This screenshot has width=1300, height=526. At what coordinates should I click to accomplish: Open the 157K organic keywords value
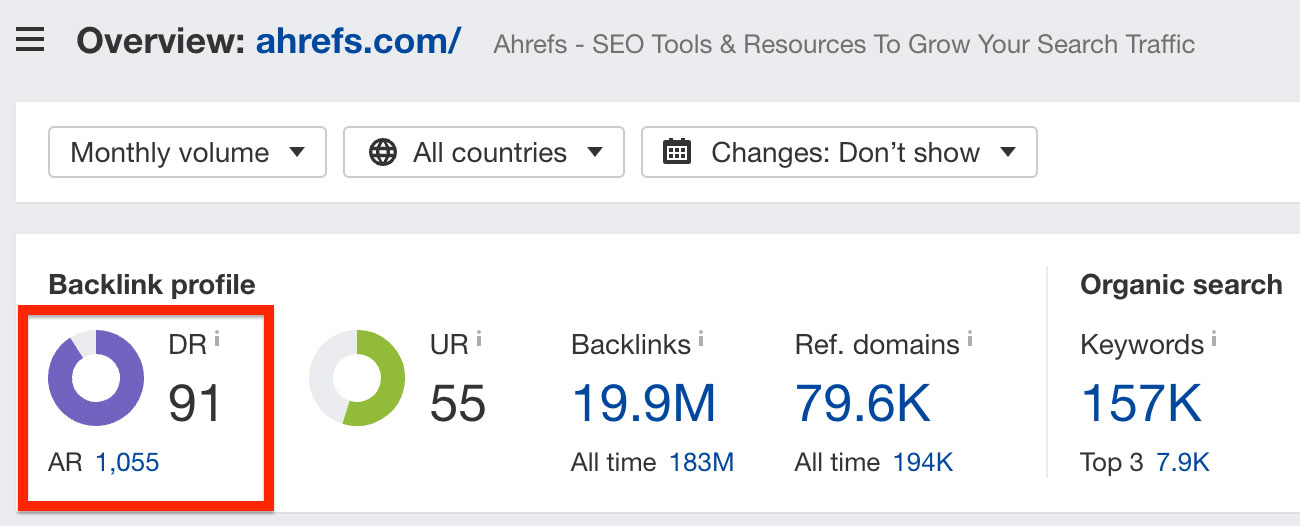[1141, 403]
